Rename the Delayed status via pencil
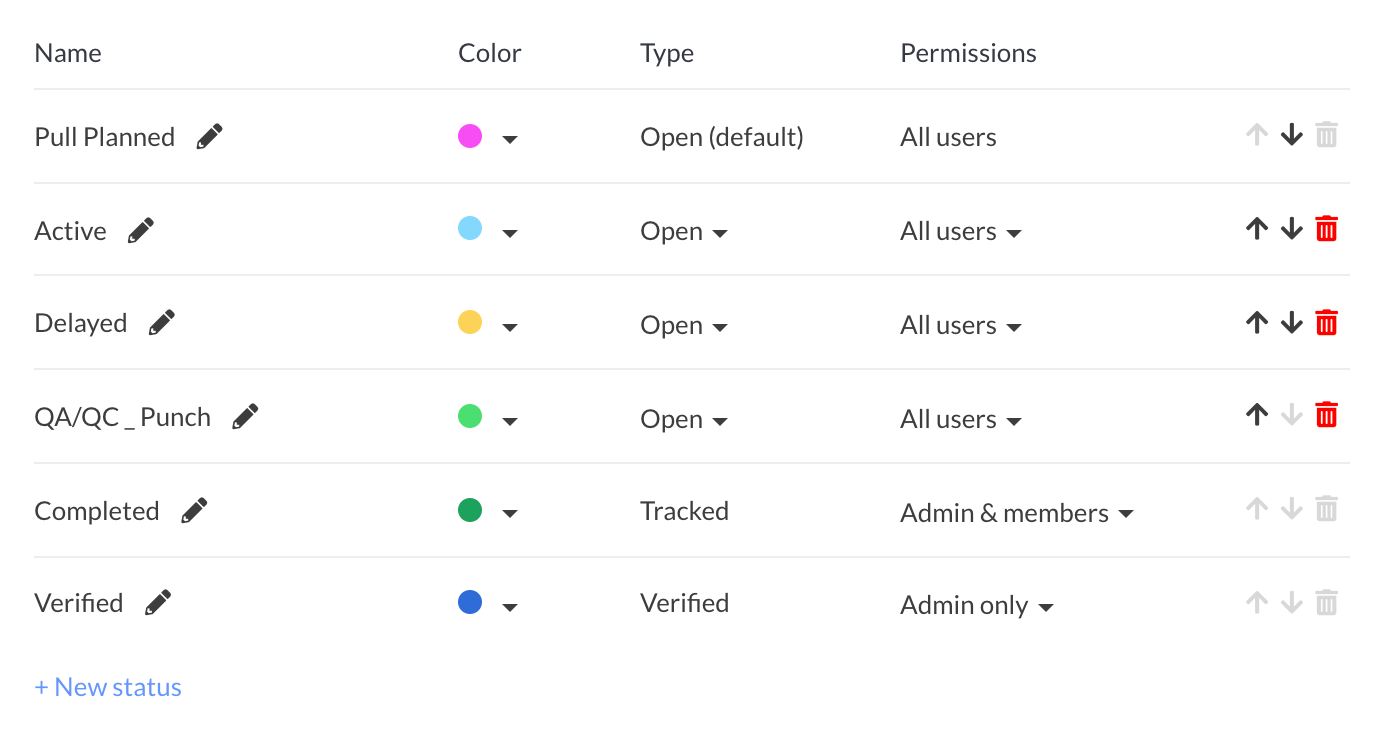1380x730 pixels. pos(161,323)
